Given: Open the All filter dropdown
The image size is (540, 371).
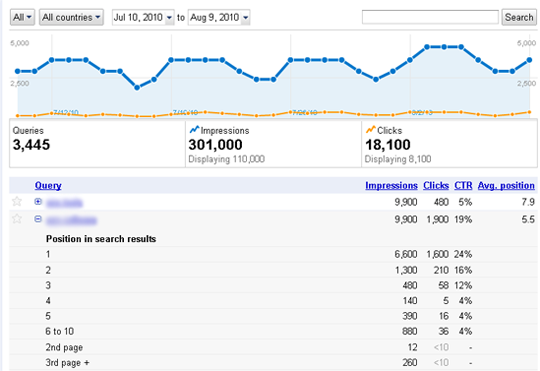Looking at the screenshot, I should click(22, 17).
